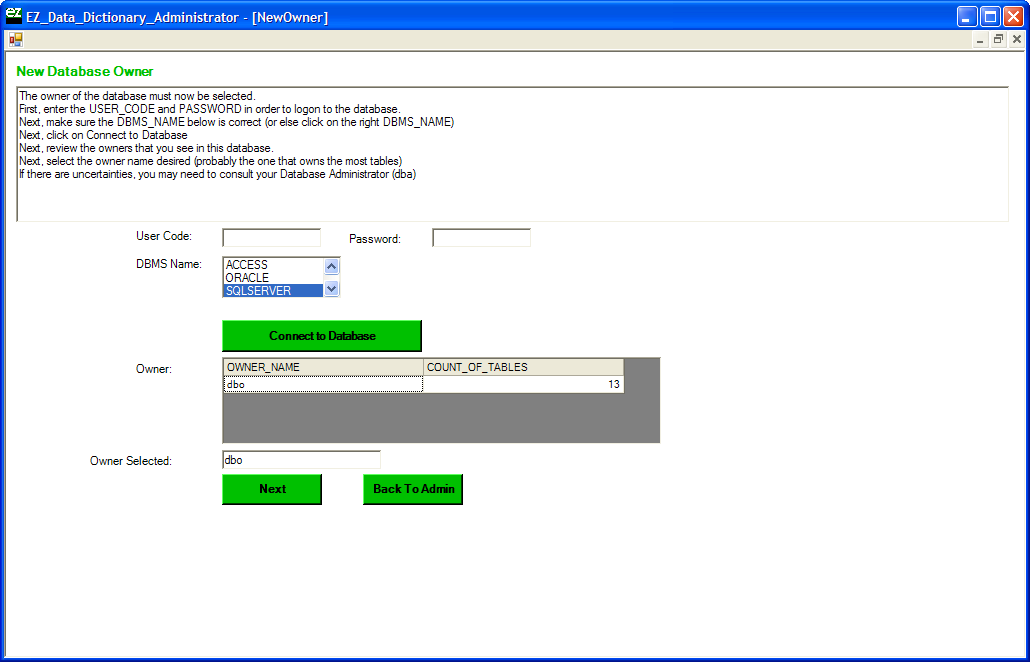Go back using Back To Admin button
The height and width of the screenshot is (662, 1030).
point(413,489)
